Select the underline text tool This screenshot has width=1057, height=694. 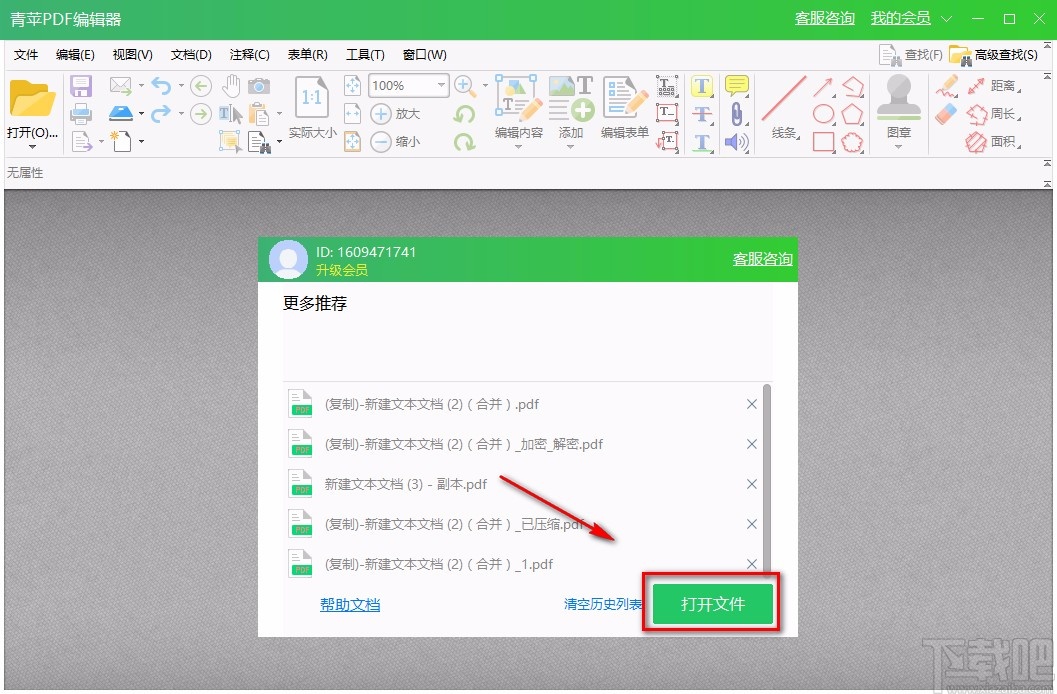click(702, 141)
